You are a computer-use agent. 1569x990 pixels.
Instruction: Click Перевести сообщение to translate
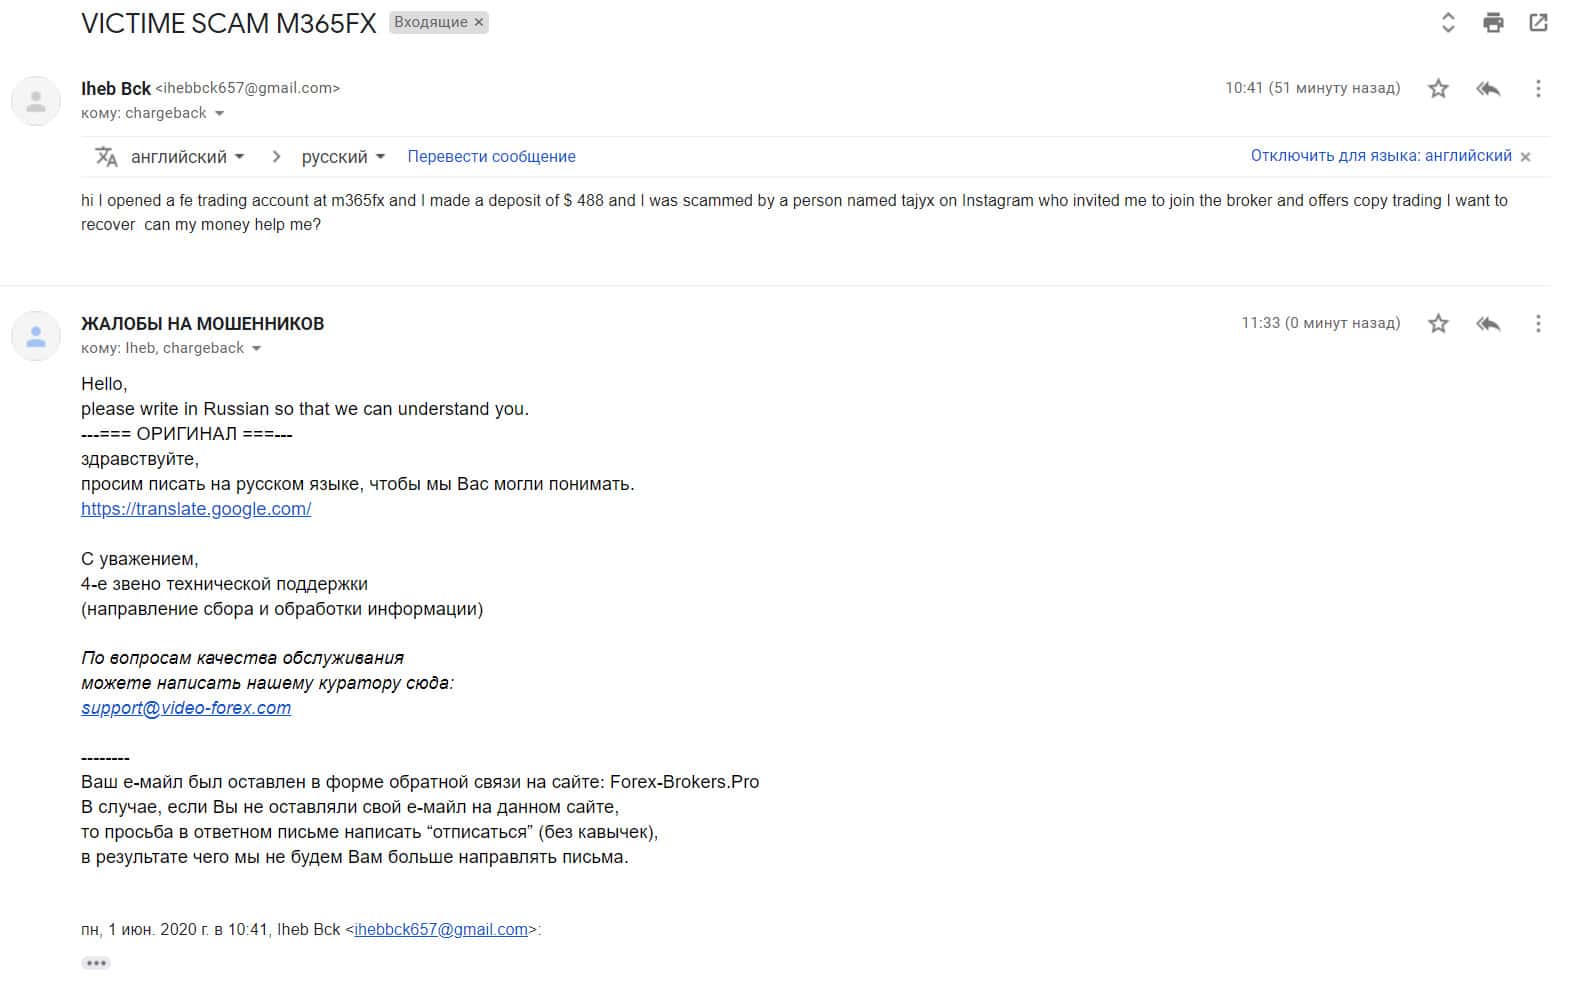(491, 157)
